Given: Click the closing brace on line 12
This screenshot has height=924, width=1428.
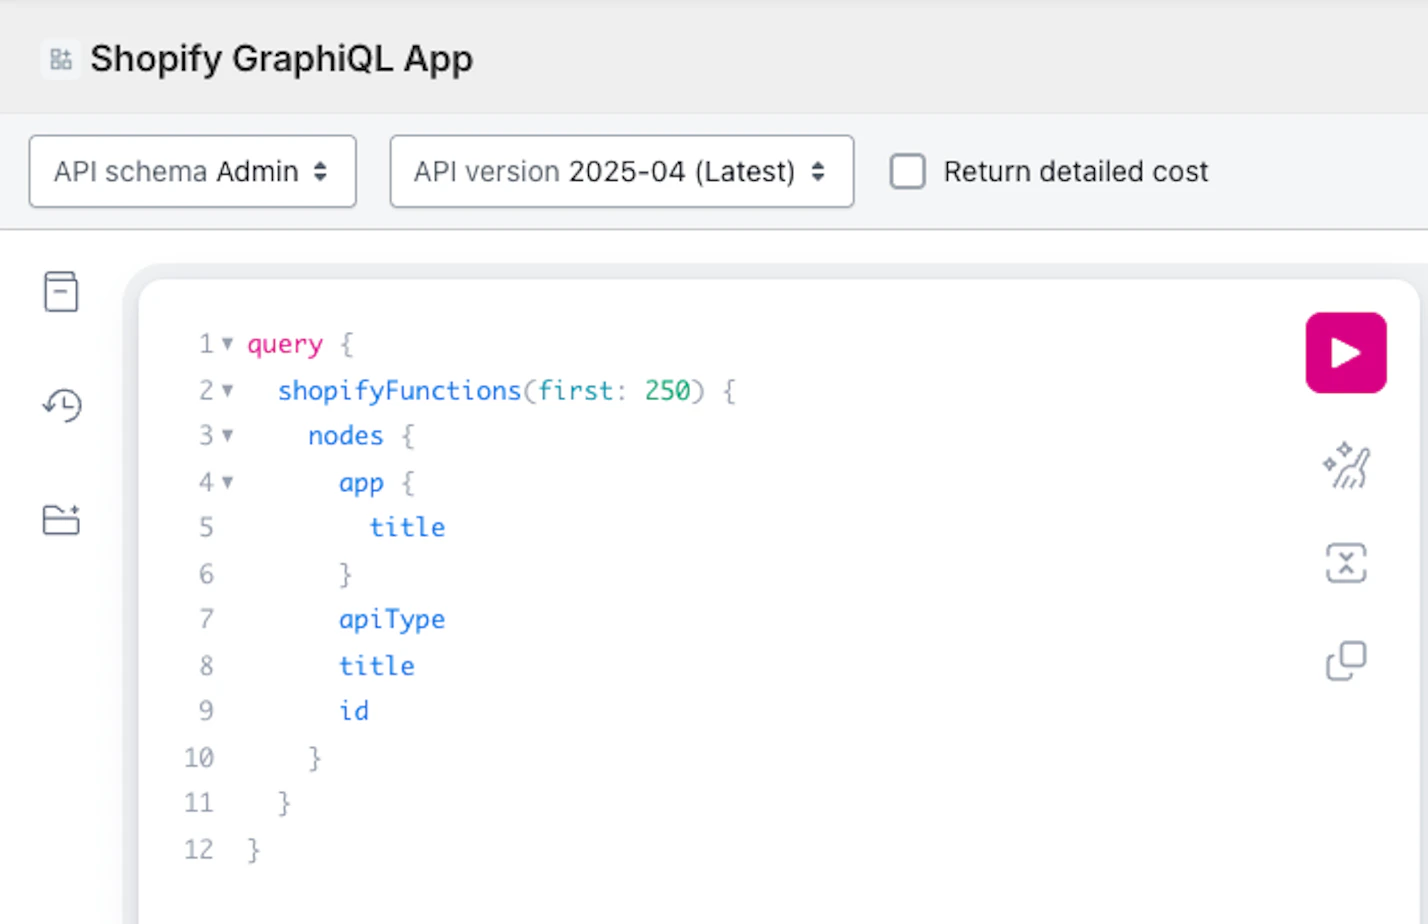Looking at the screenshot, I should (254, 850).
